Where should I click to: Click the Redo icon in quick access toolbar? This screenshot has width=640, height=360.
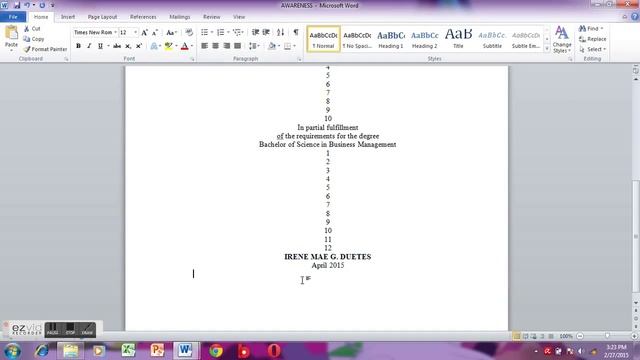(x=42, y=5)
